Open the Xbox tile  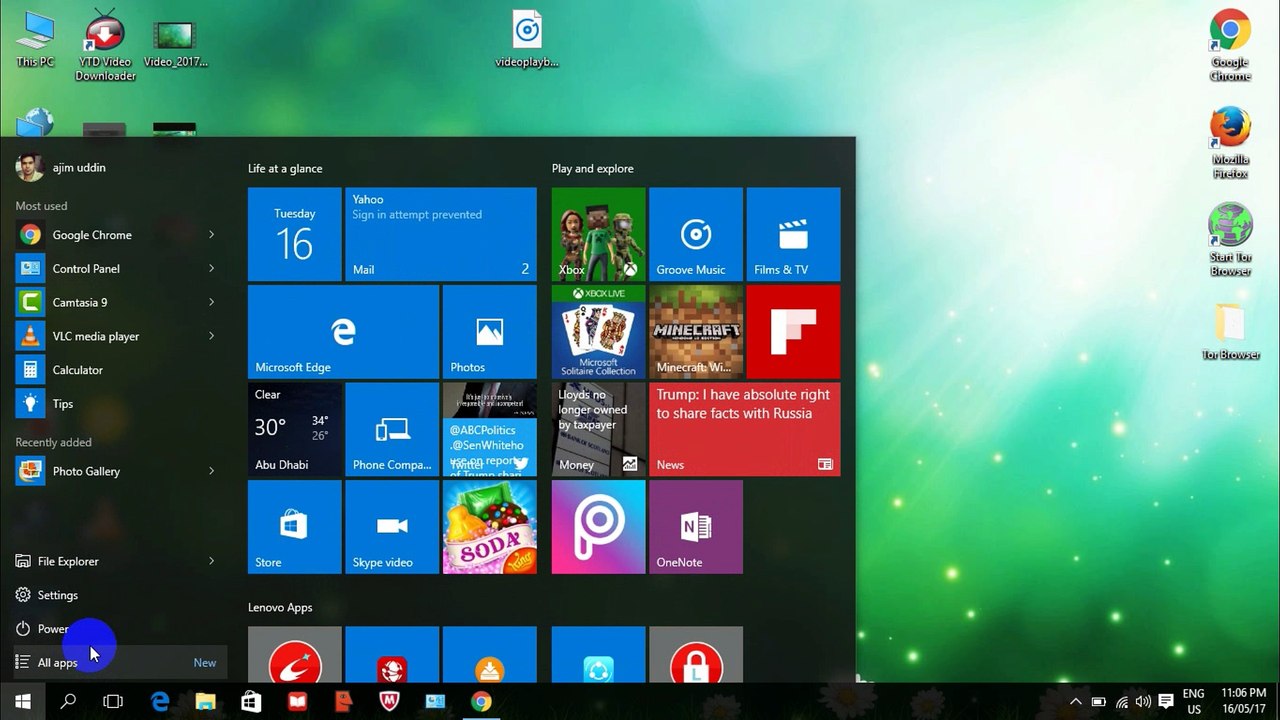click(x=598, y=234)
